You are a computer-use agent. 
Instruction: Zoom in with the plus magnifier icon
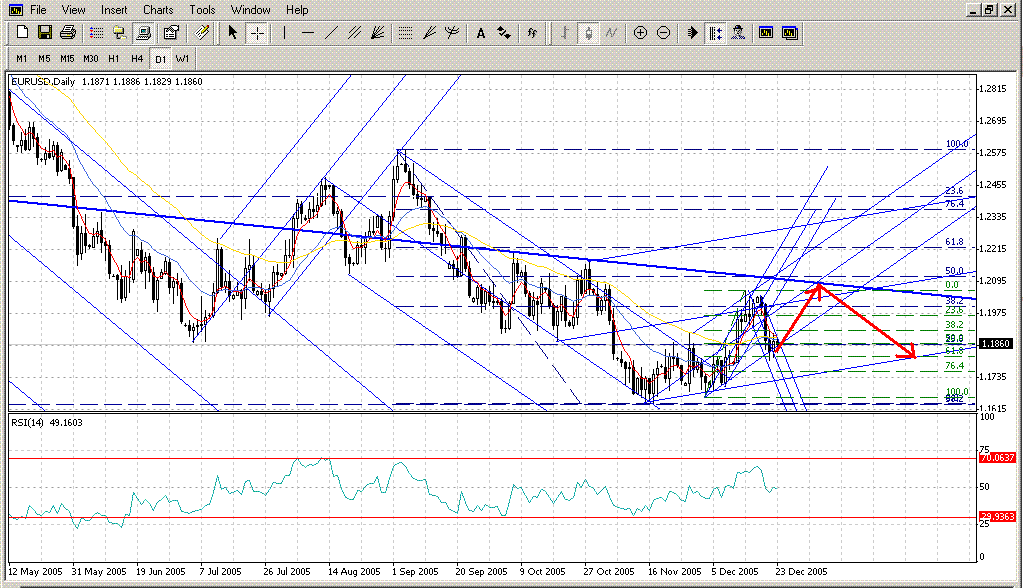(641, 33)
